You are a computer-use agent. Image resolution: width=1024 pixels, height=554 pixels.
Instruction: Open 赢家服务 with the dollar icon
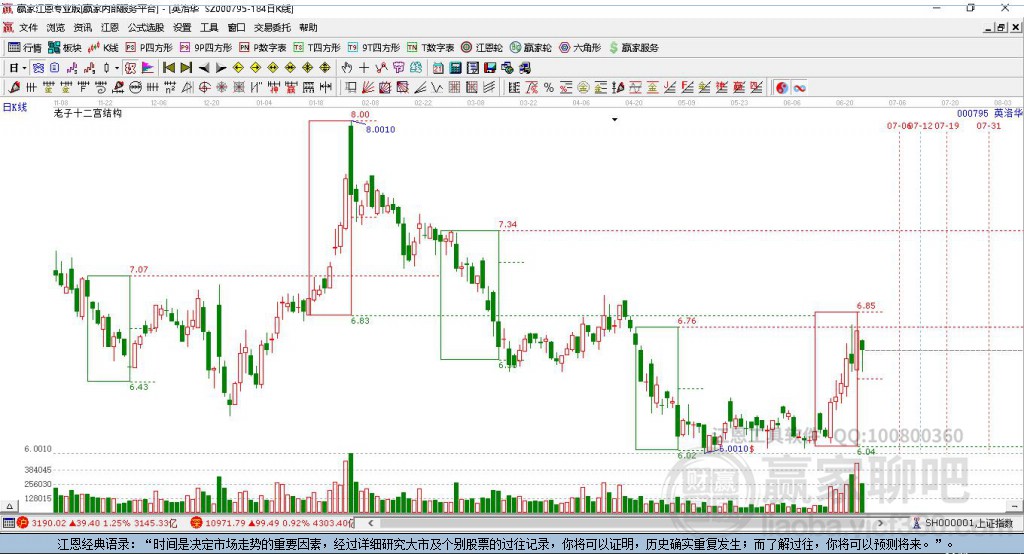[633, 48]
